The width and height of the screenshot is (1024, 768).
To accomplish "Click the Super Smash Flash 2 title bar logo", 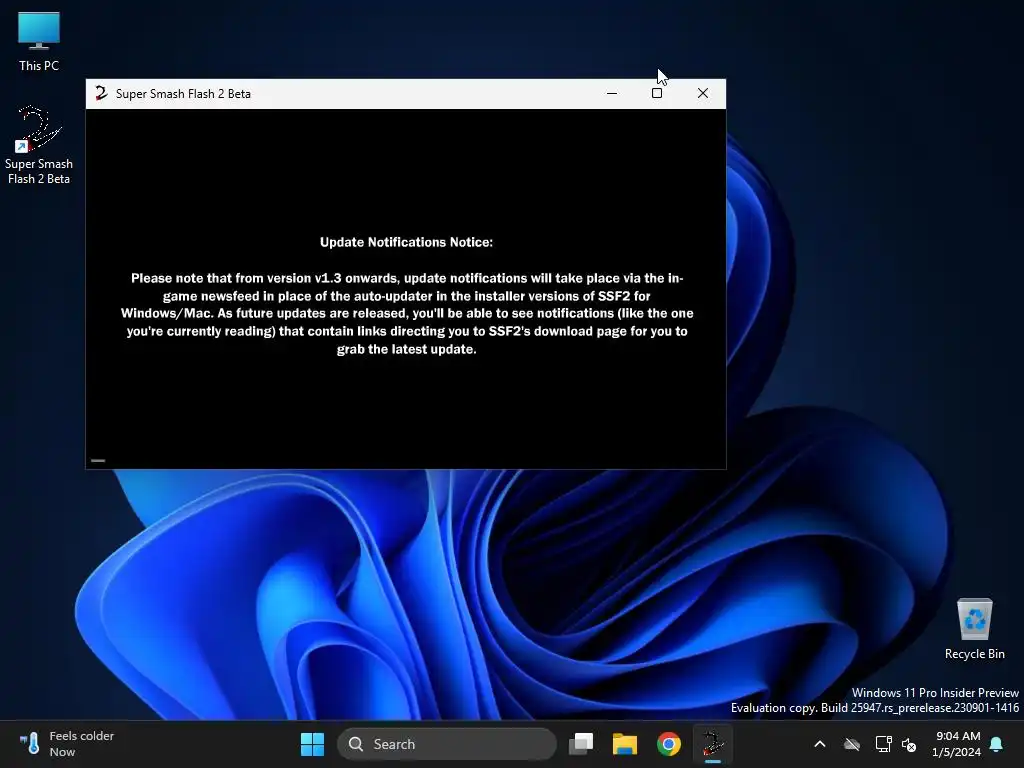I will point(101,93).
